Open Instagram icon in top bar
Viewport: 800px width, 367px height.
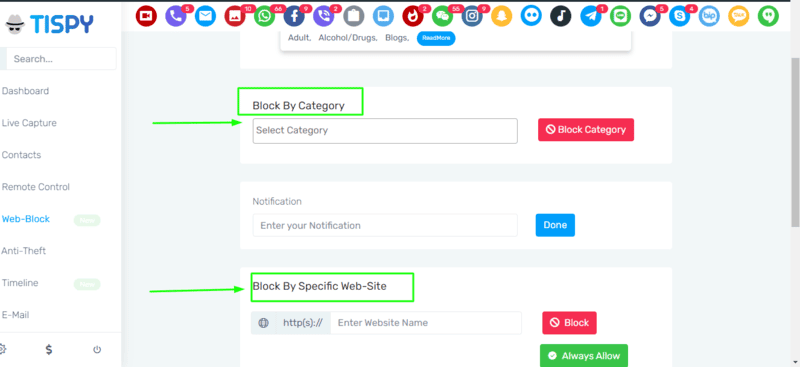(472, 17)
